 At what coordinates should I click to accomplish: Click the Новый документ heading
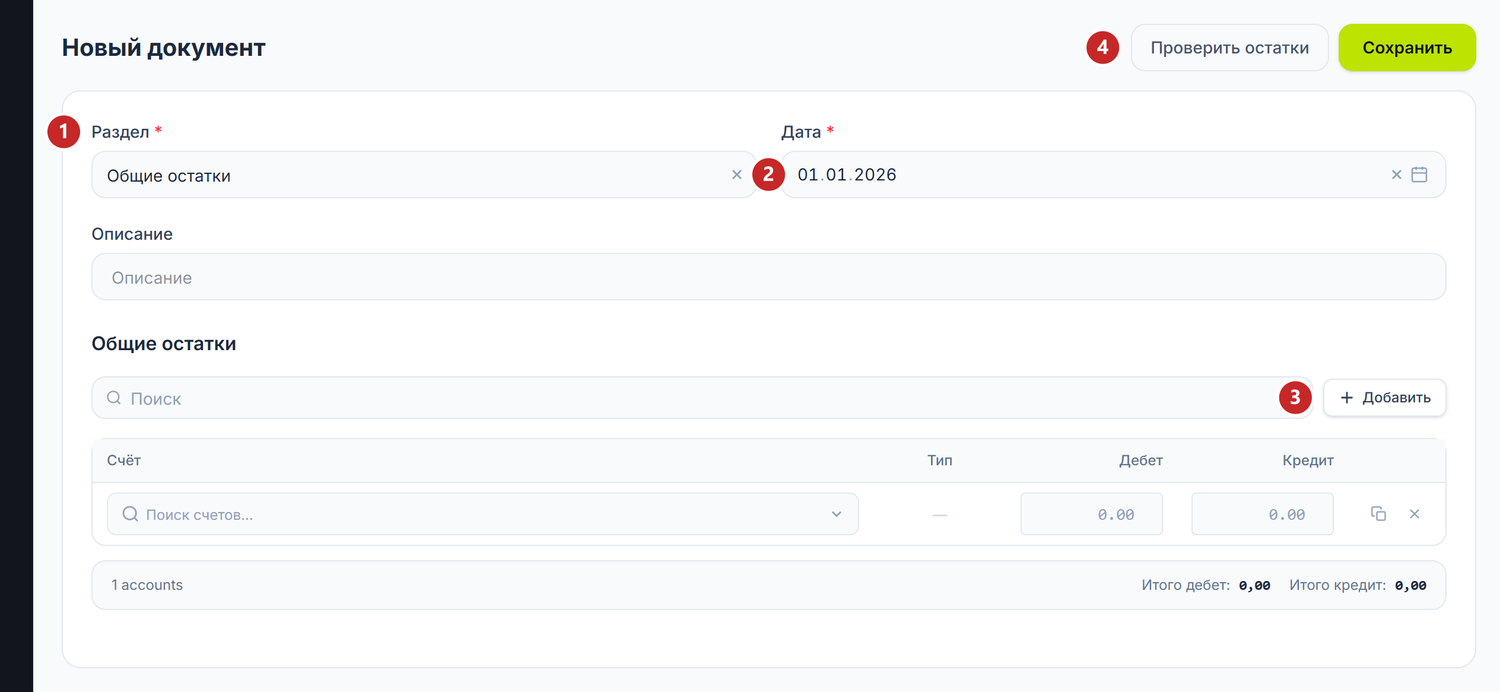[164, 48]
